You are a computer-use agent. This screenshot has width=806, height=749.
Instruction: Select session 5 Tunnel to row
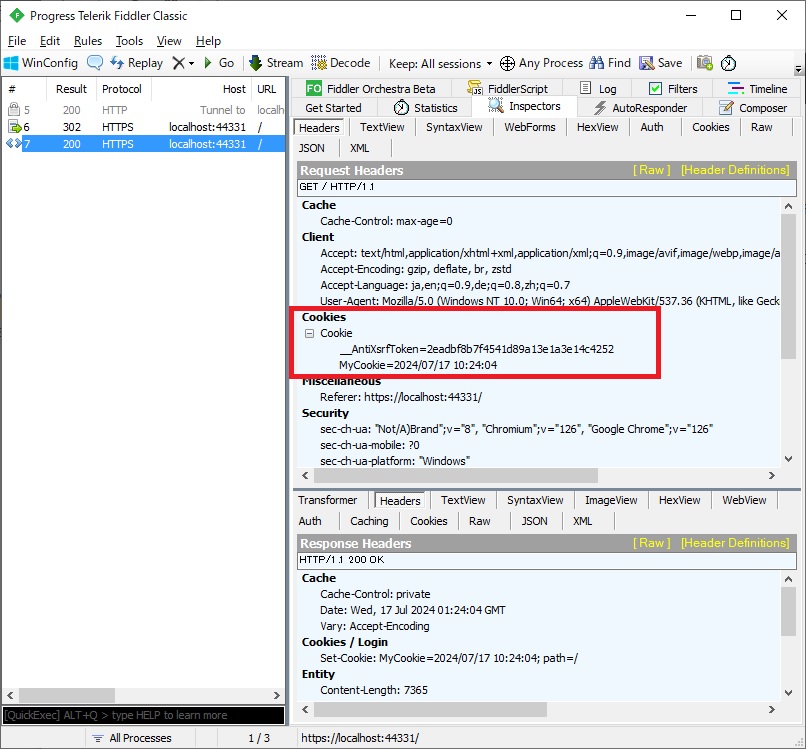(x=144, y=110)
